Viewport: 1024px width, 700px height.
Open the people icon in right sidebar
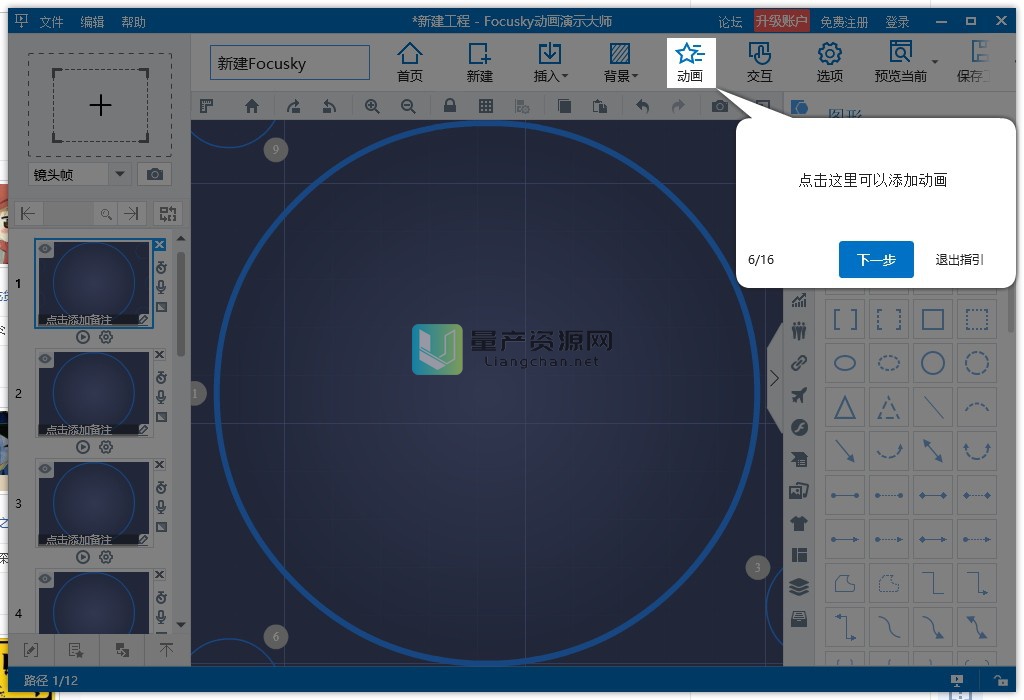tap(799, 331)
